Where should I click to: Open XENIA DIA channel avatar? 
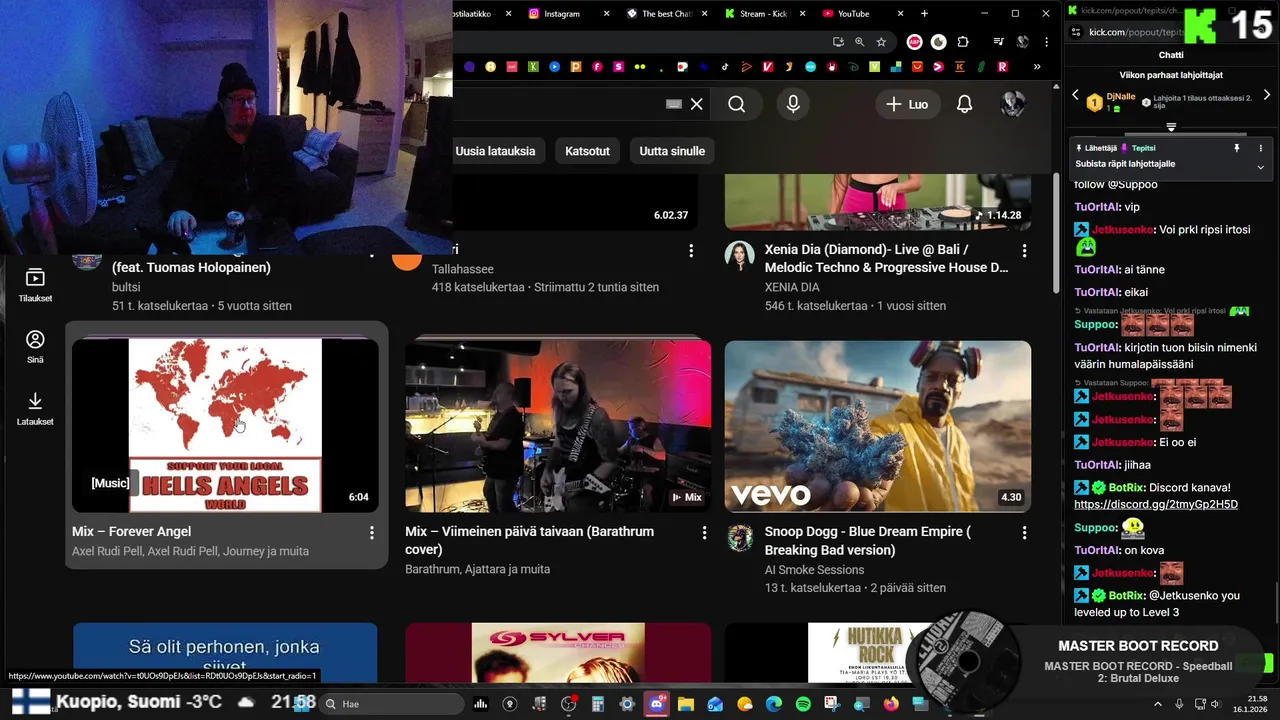[x=739, y=256]
